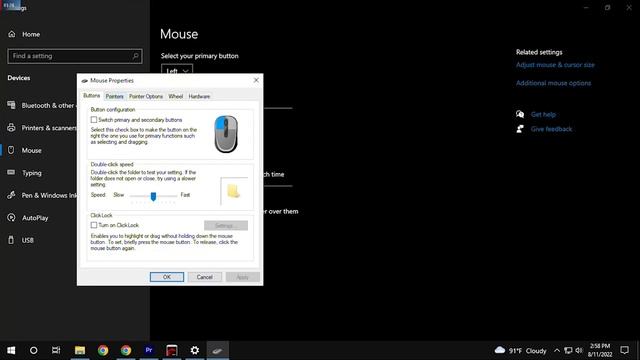Image resolution: width=640 pixels, height=360 pixels.
Task: Close the Mouse Properties dialog
Action: [x=256, y=80]
